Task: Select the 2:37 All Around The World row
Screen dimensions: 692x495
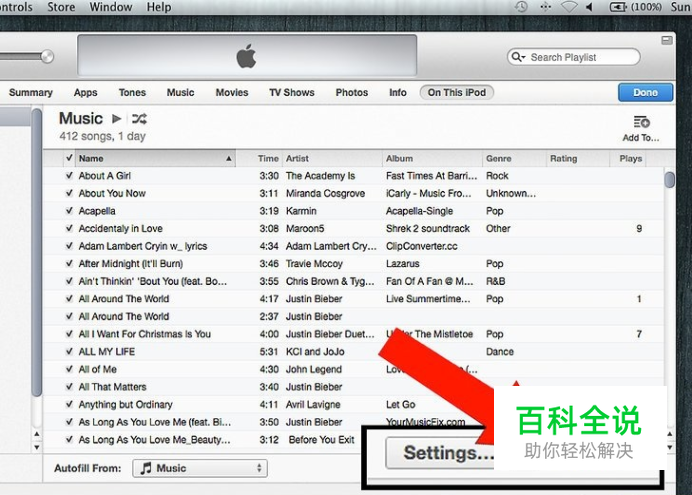Action: 353,316
